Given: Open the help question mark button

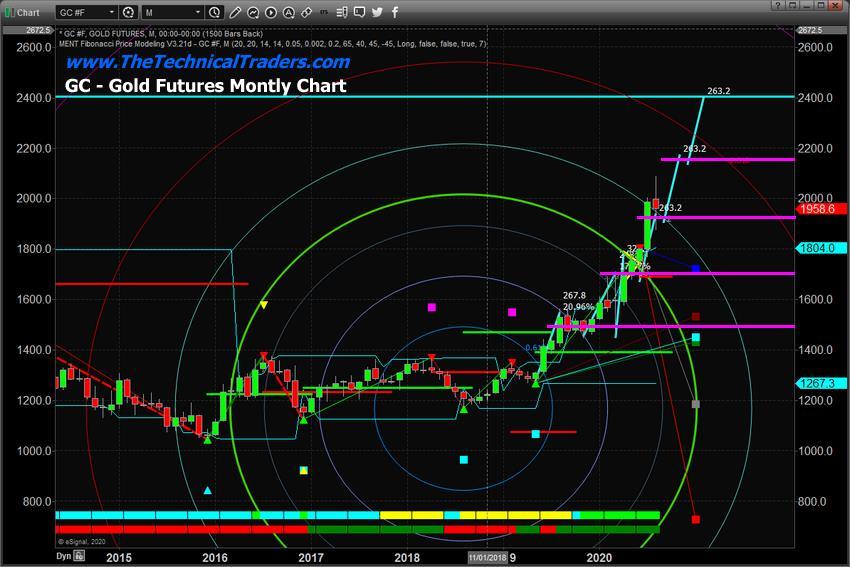Looking at the screenshot, I should pyautogui.click(x=777, y=5).
